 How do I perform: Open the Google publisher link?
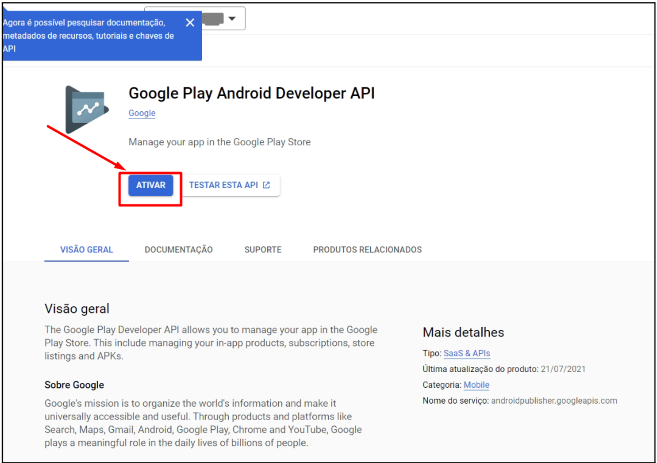coord(142,113)
